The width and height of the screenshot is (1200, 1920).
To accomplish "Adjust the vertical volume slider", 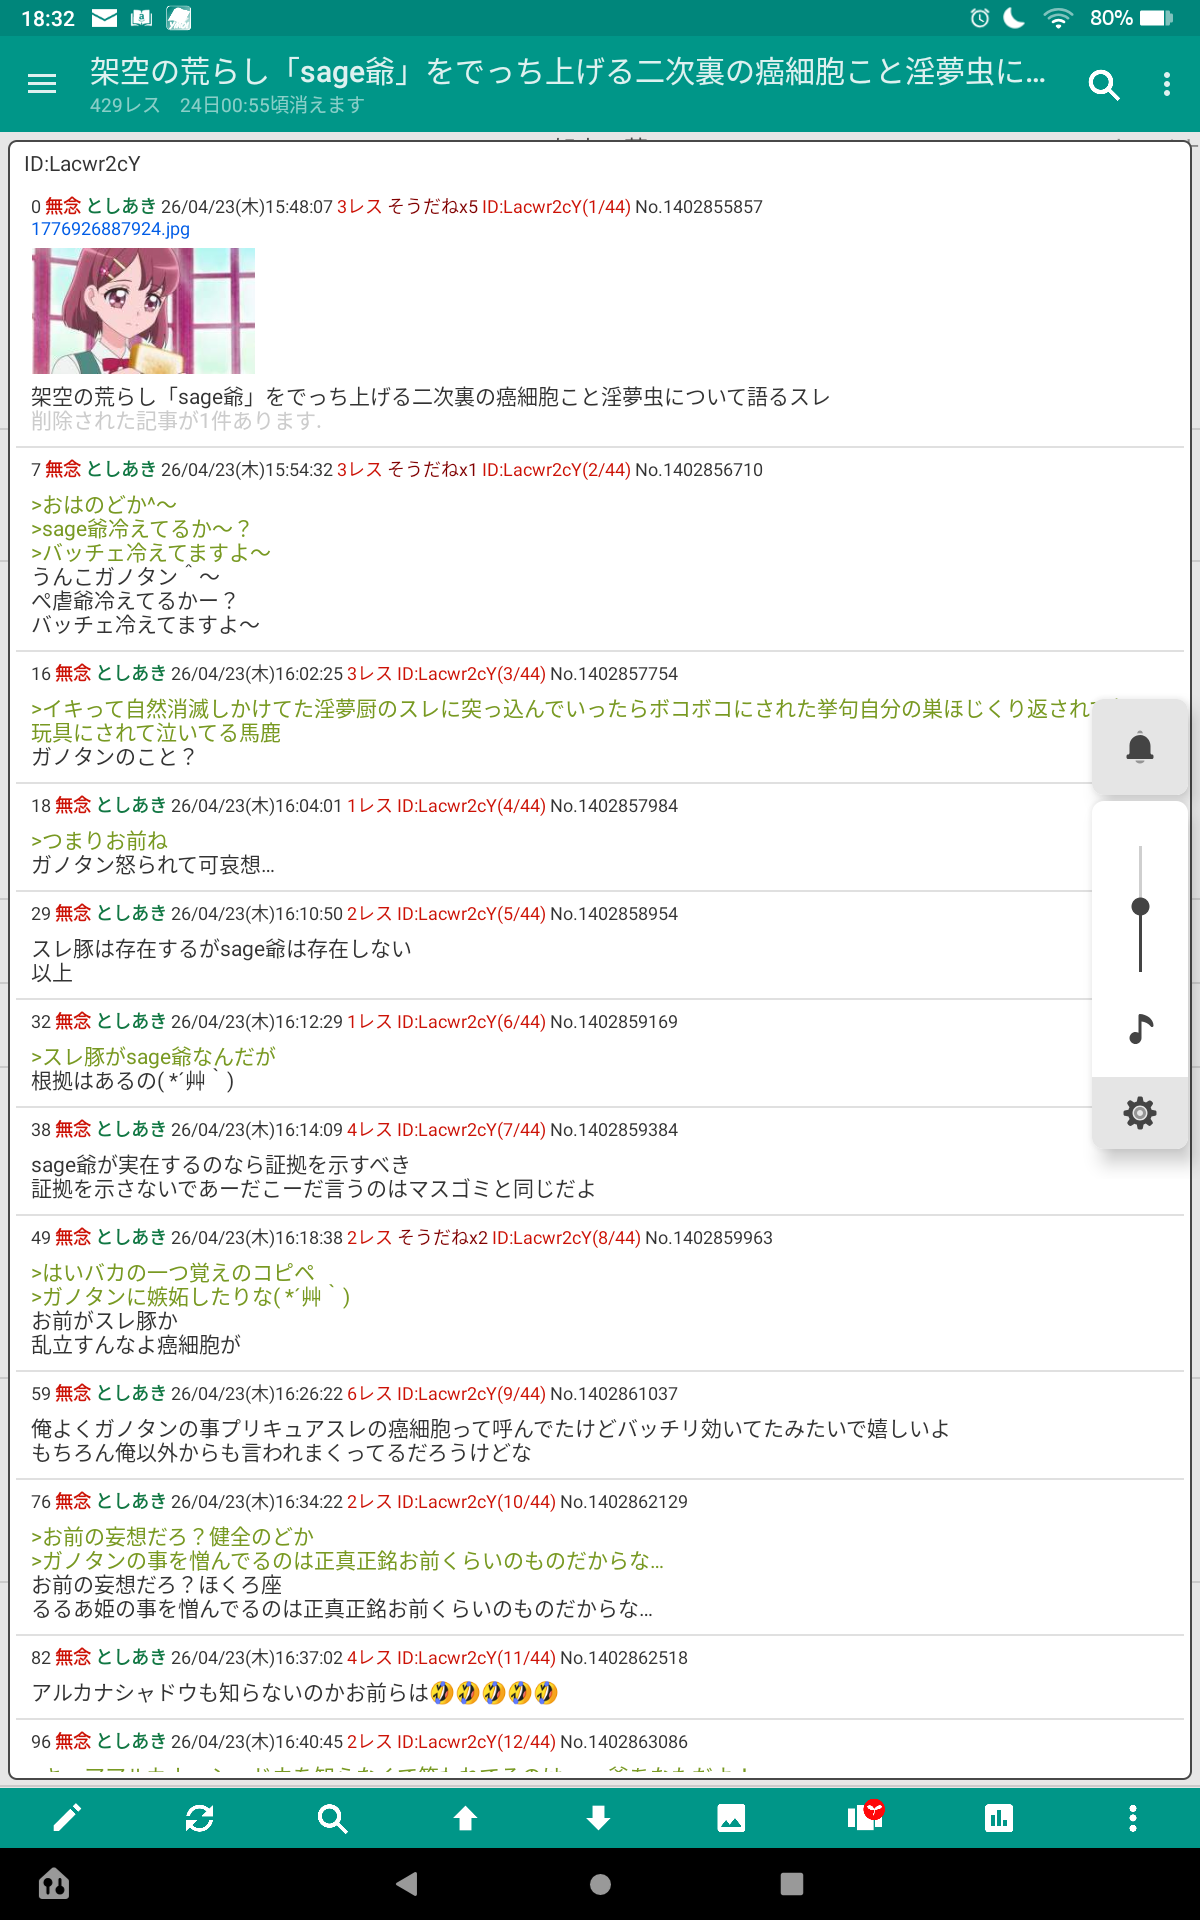I will click(1140, 907).
